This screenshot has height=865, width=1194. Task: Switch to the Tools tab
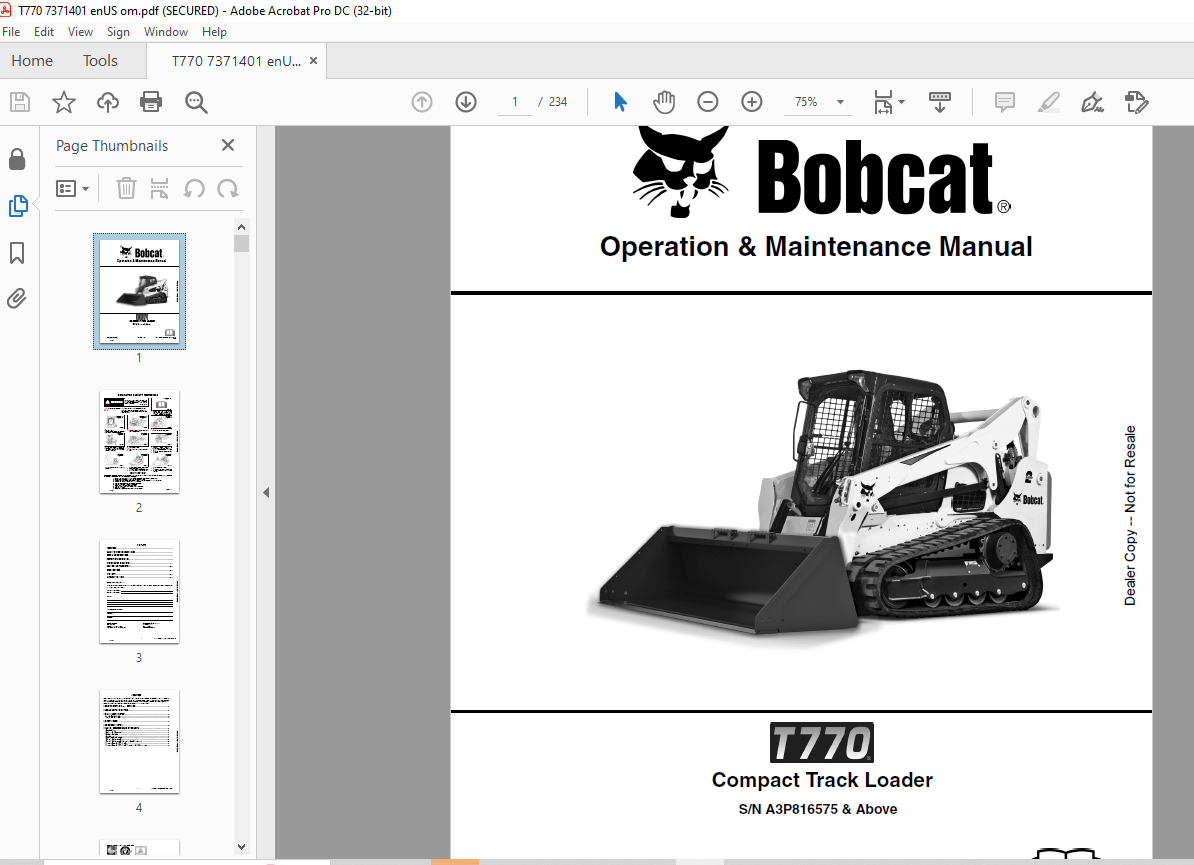101,61
